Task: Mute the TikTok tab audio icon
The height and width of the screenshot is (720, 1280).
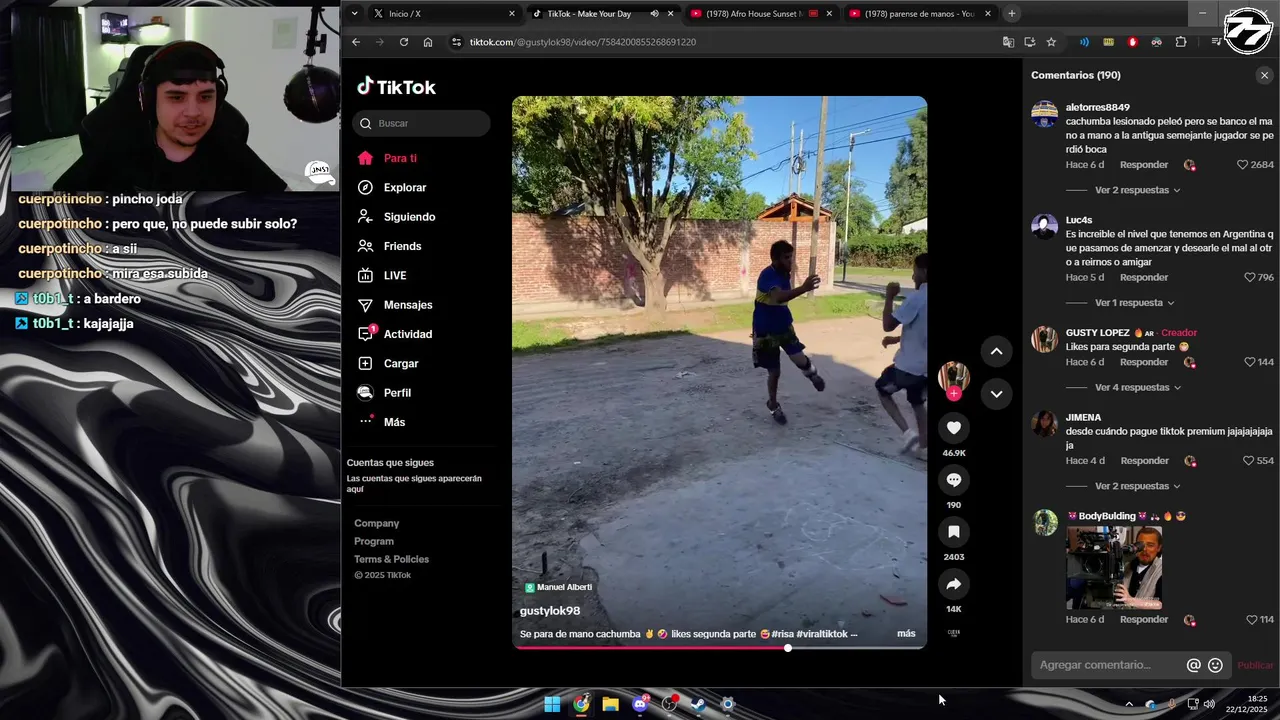Action: point(654,14)
